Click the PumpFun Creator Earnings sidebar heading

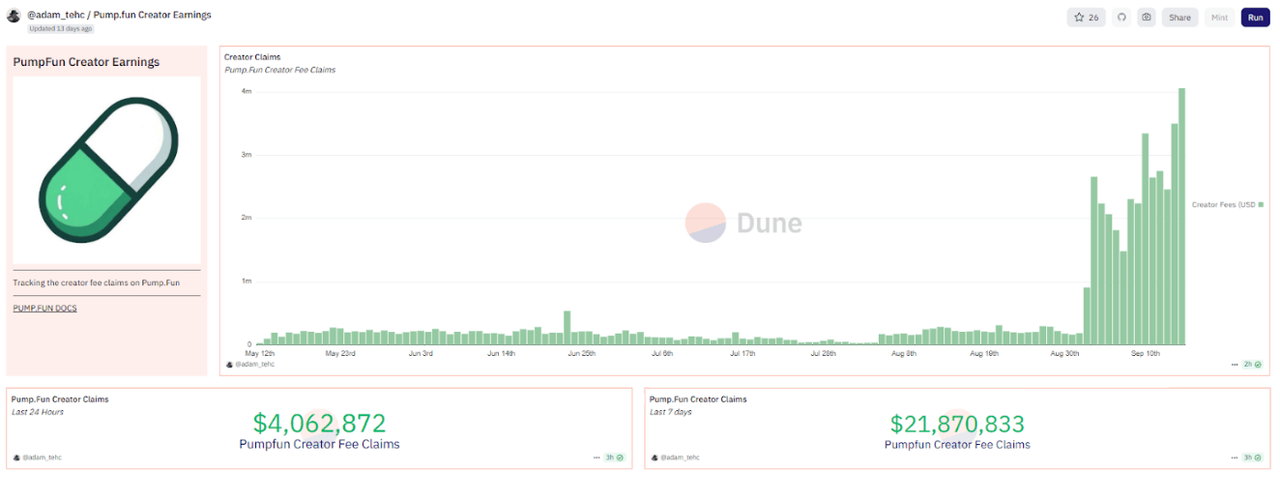(86, 62)
